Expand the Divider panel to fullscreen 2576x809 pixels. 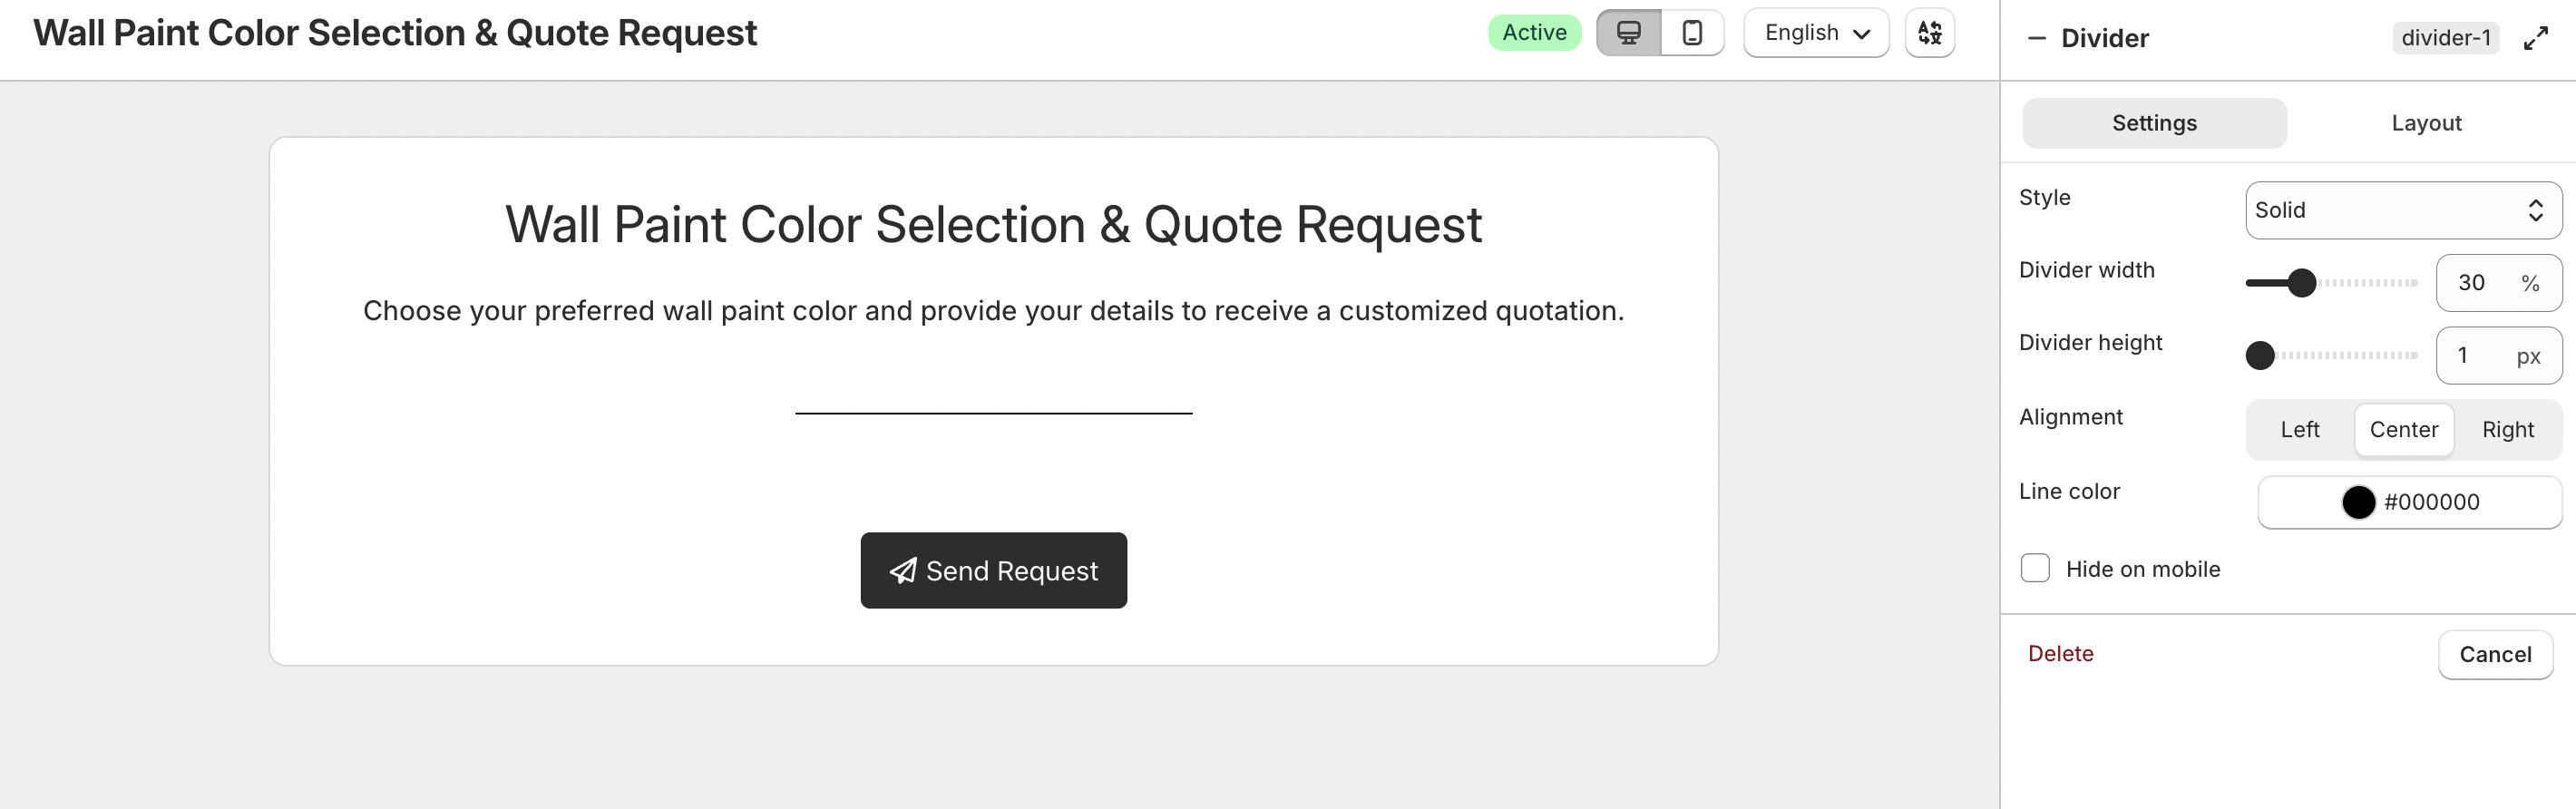click(x=2535, y=39)
